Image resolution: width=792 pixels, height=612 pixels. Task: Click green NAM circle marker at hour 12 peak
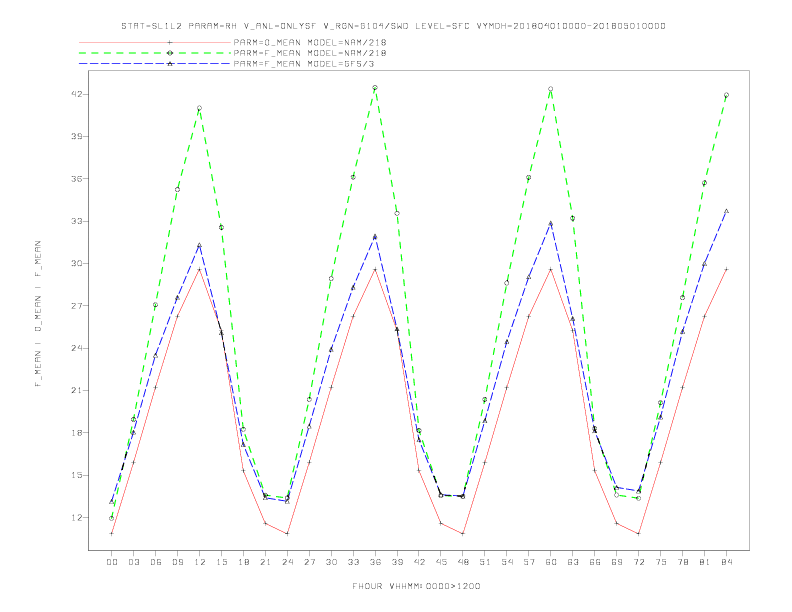tap(200, 108)
